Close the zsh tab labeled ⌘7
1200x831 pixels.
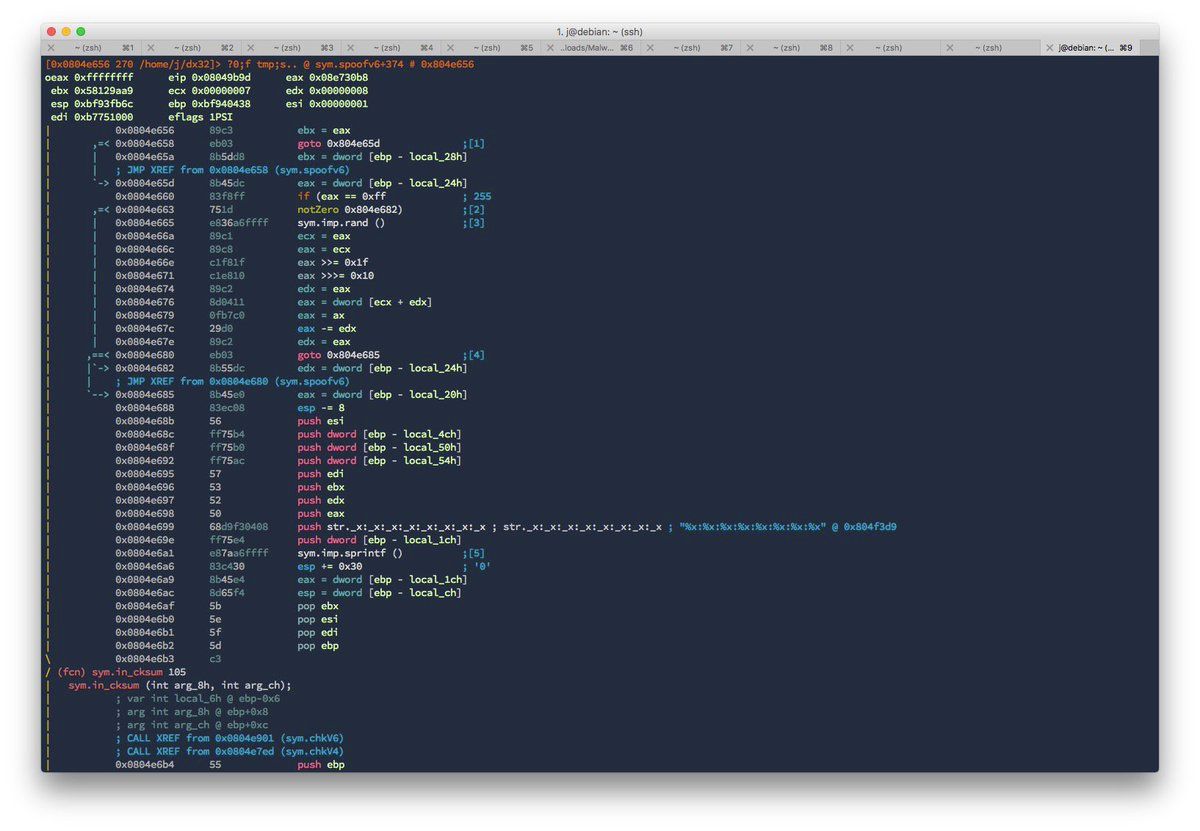pos(649,47)
